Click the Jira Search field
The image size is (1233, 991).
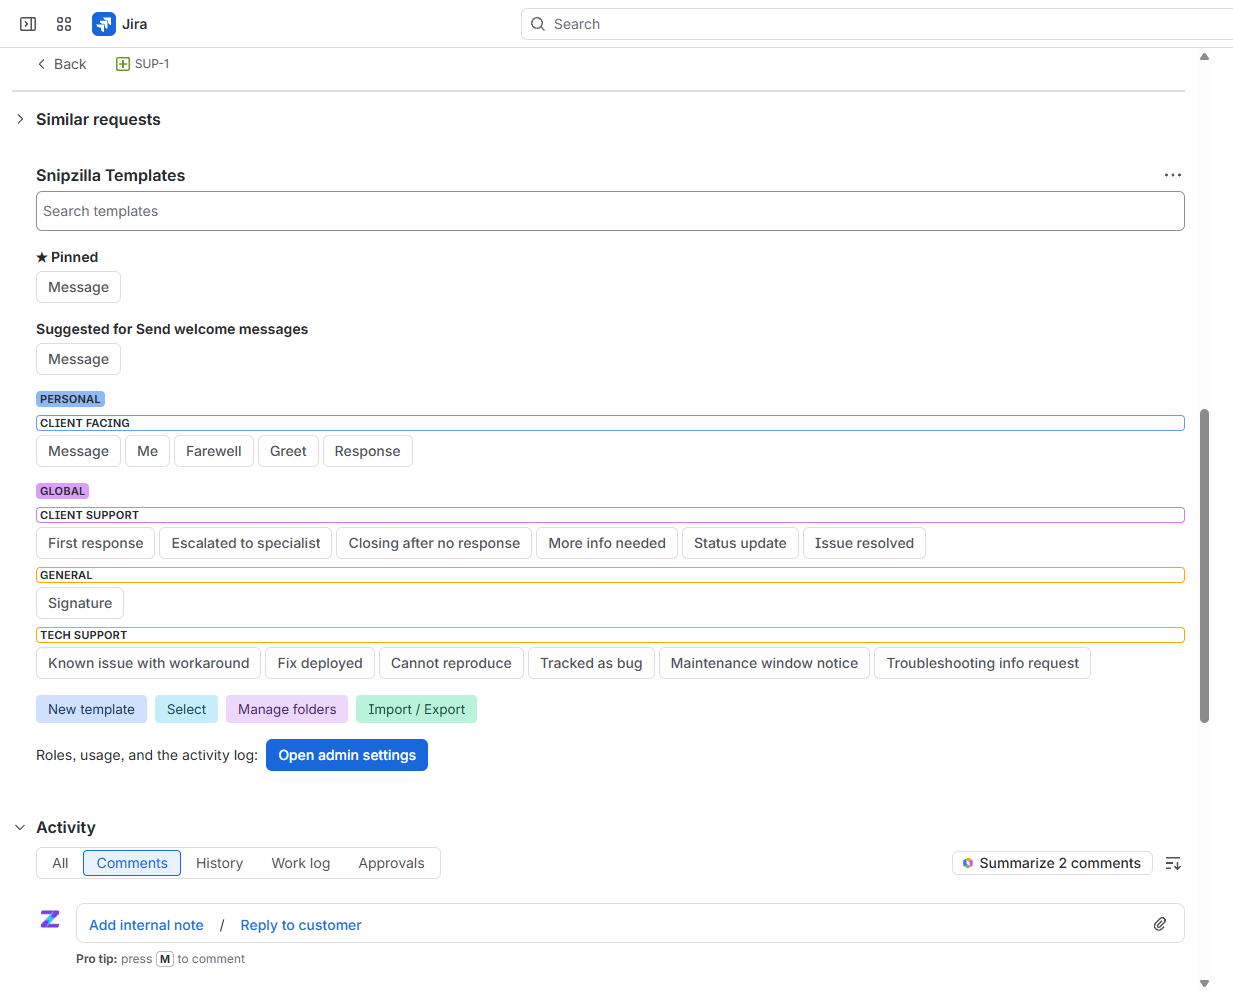[x=877, y=24]
